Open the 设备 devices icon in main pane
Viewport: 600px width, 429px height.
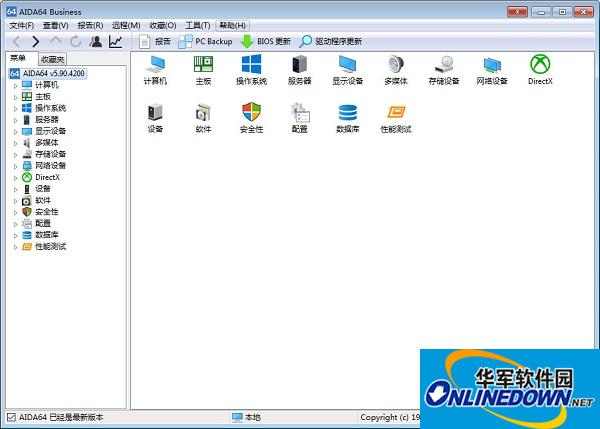pyautogui.click(x=155, y=119)
